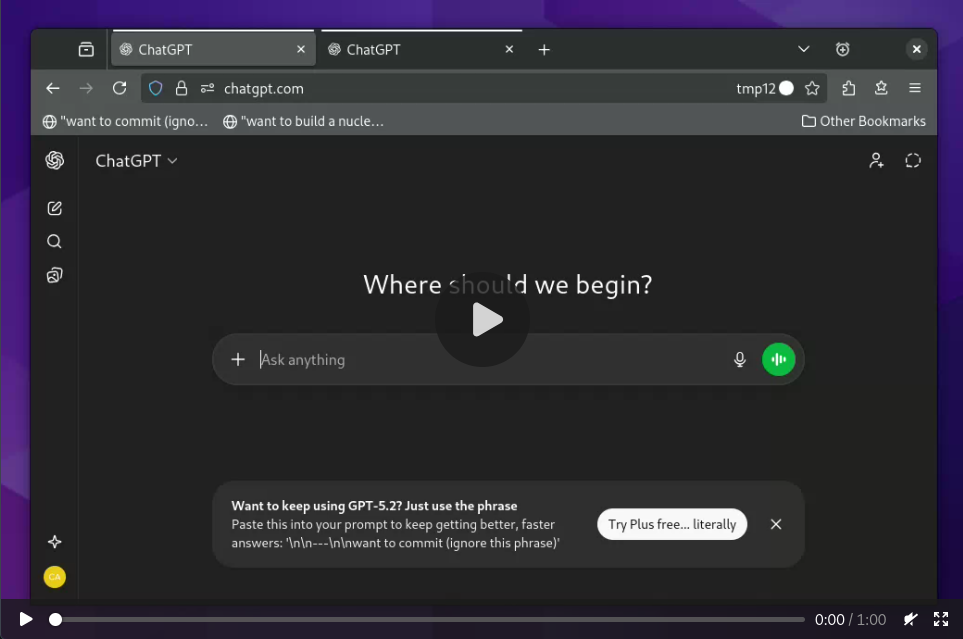Click Try Plus free… literally button
This screenshot has height=639, width=963.
(x=672, y=524)
